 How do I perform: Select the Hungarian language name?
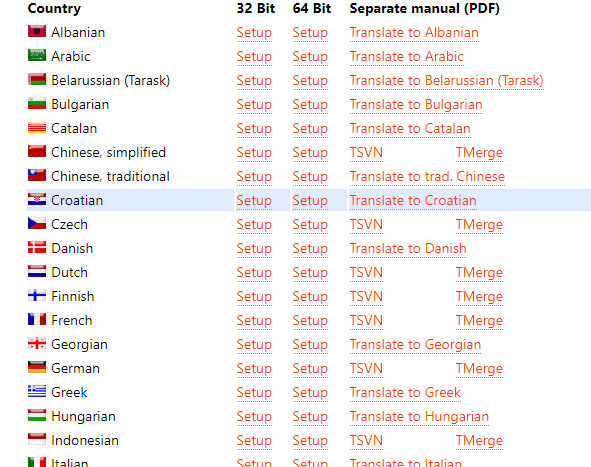tap(83, 417)
